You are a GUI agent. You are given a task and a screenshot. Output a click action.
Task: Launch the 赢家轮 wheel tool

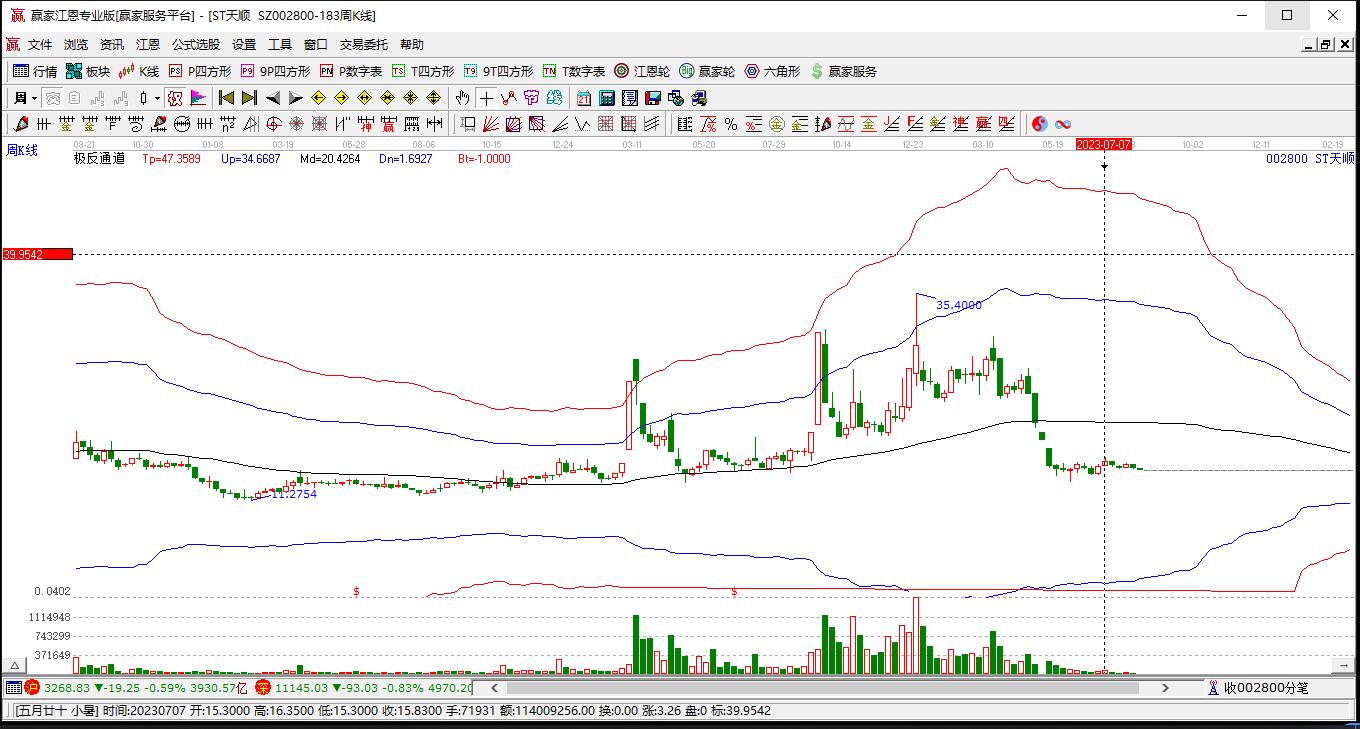point(707,71)
